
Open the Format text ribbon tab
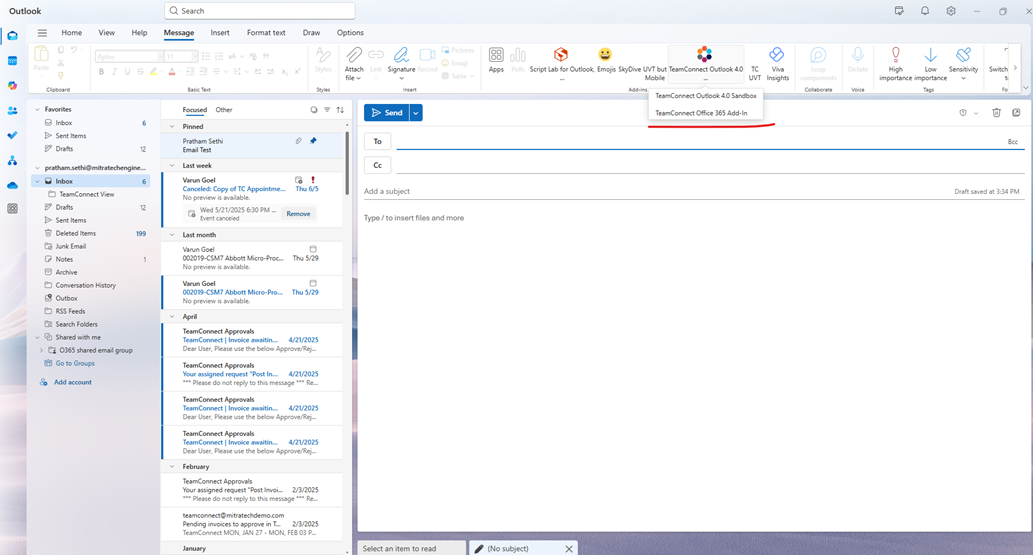click(x=266, y=32)
